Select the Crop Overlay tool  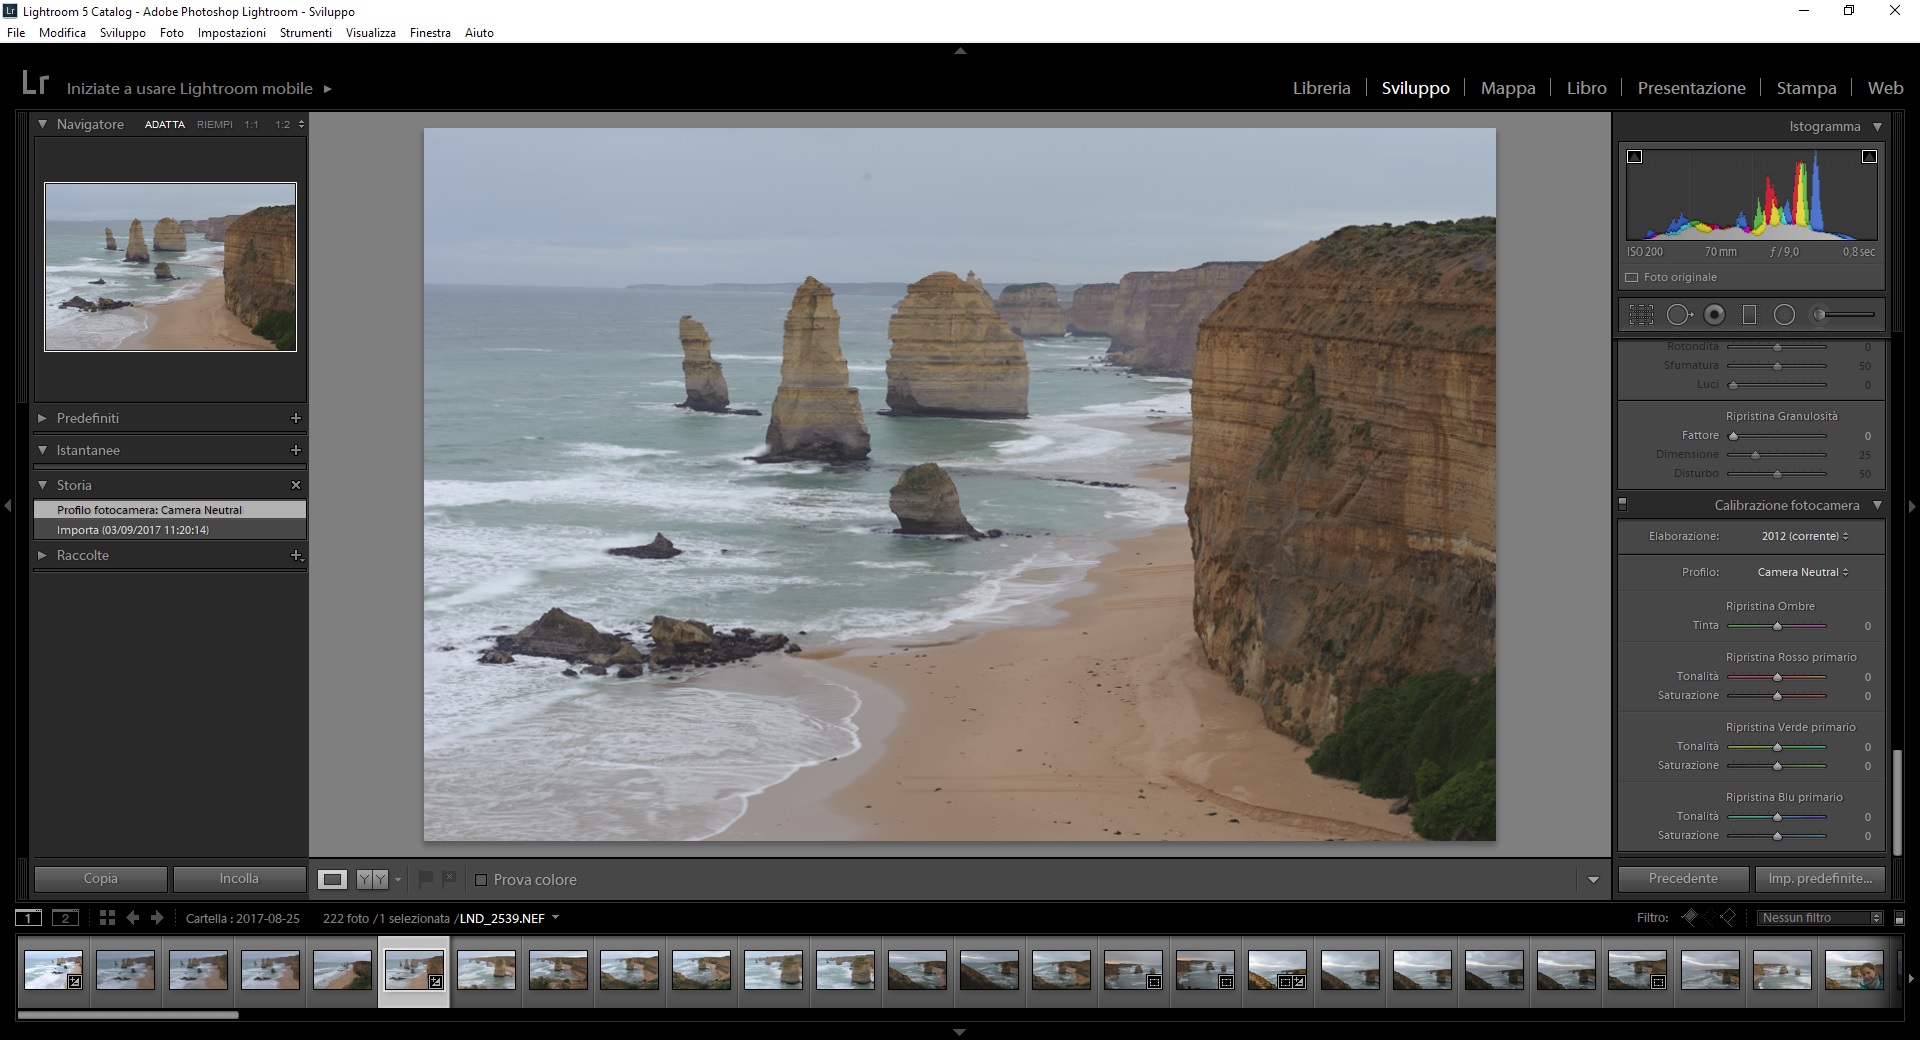[x=1641, y=315]
